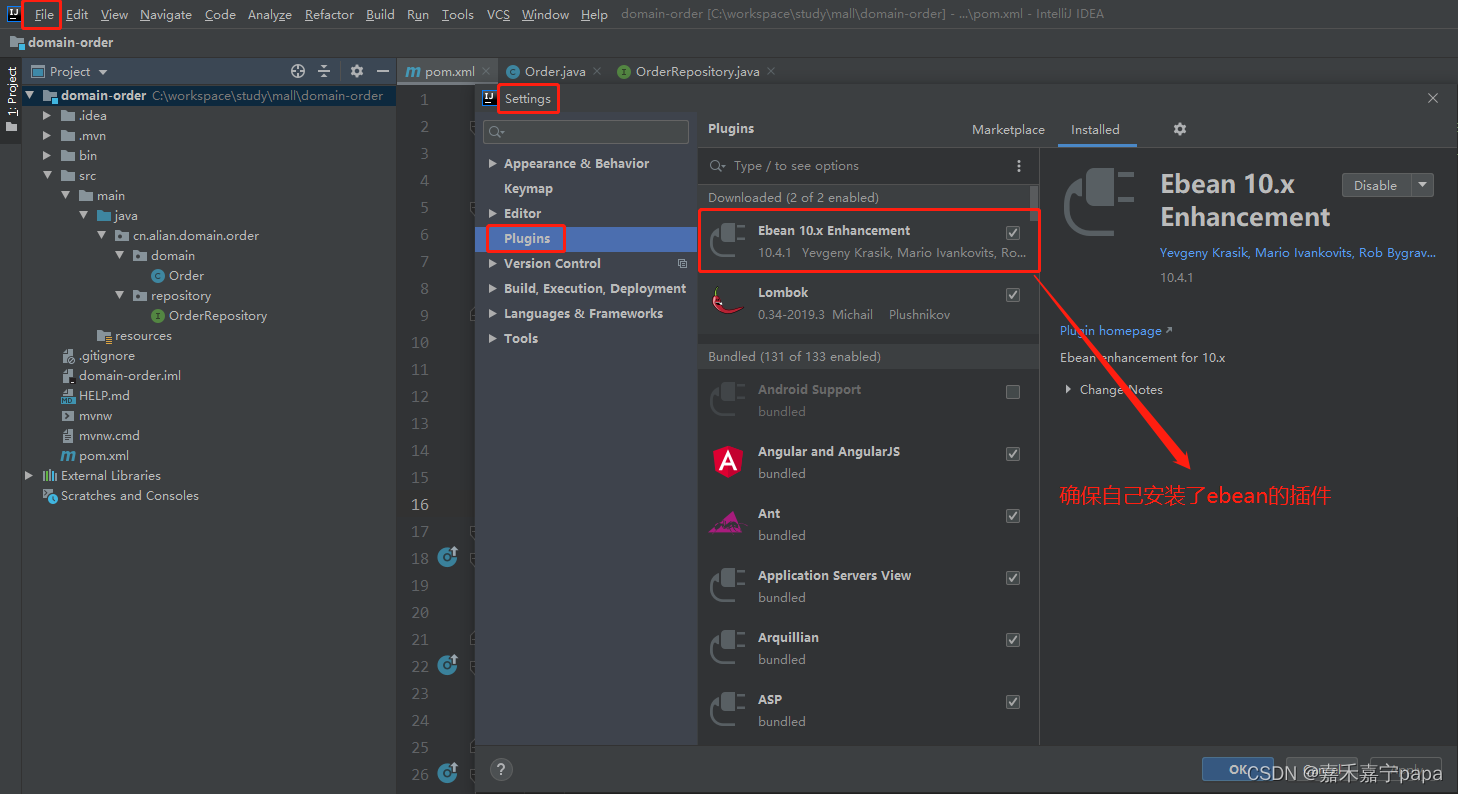Click the Angular and AngularJS logo icon

(x=727, y=462)
